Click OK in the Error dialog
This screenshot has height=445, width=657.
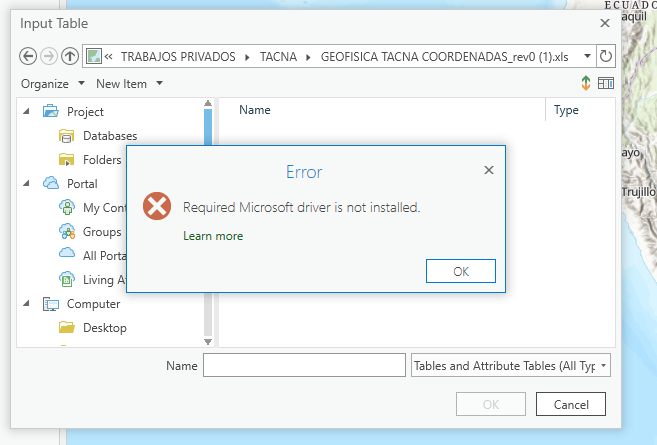coord(460,271)
